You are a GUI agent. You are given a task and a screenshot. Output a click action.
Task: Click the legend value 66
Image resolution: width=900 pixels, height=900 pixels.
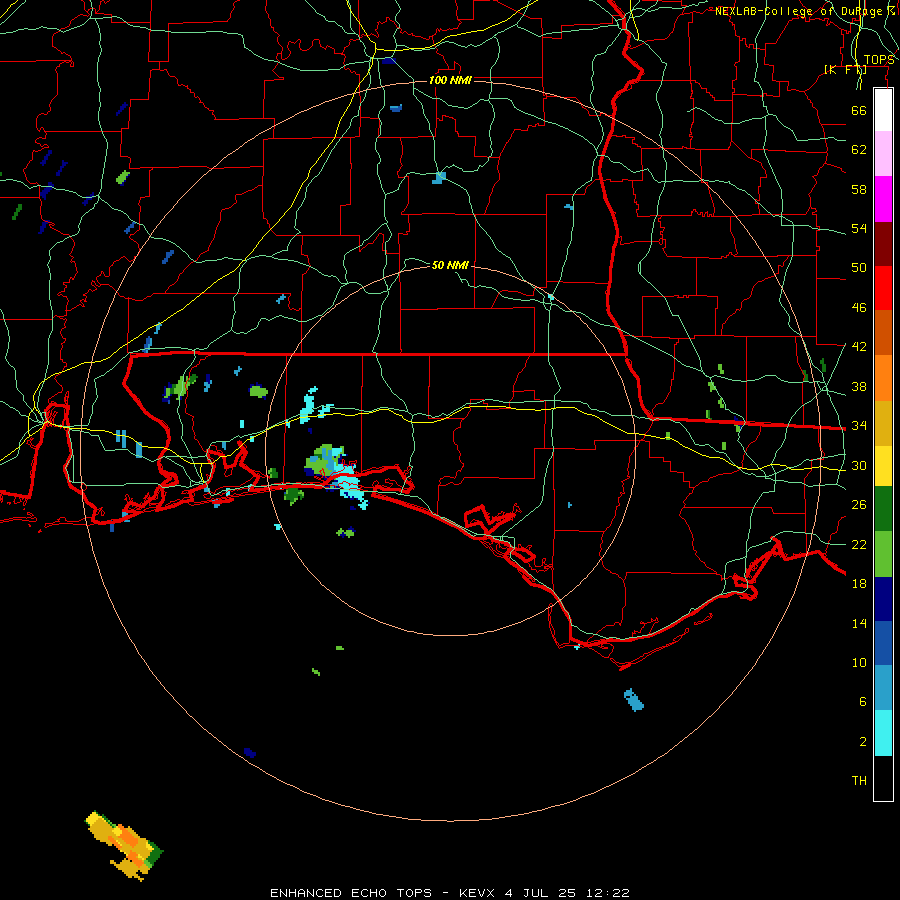coord(859,110)
